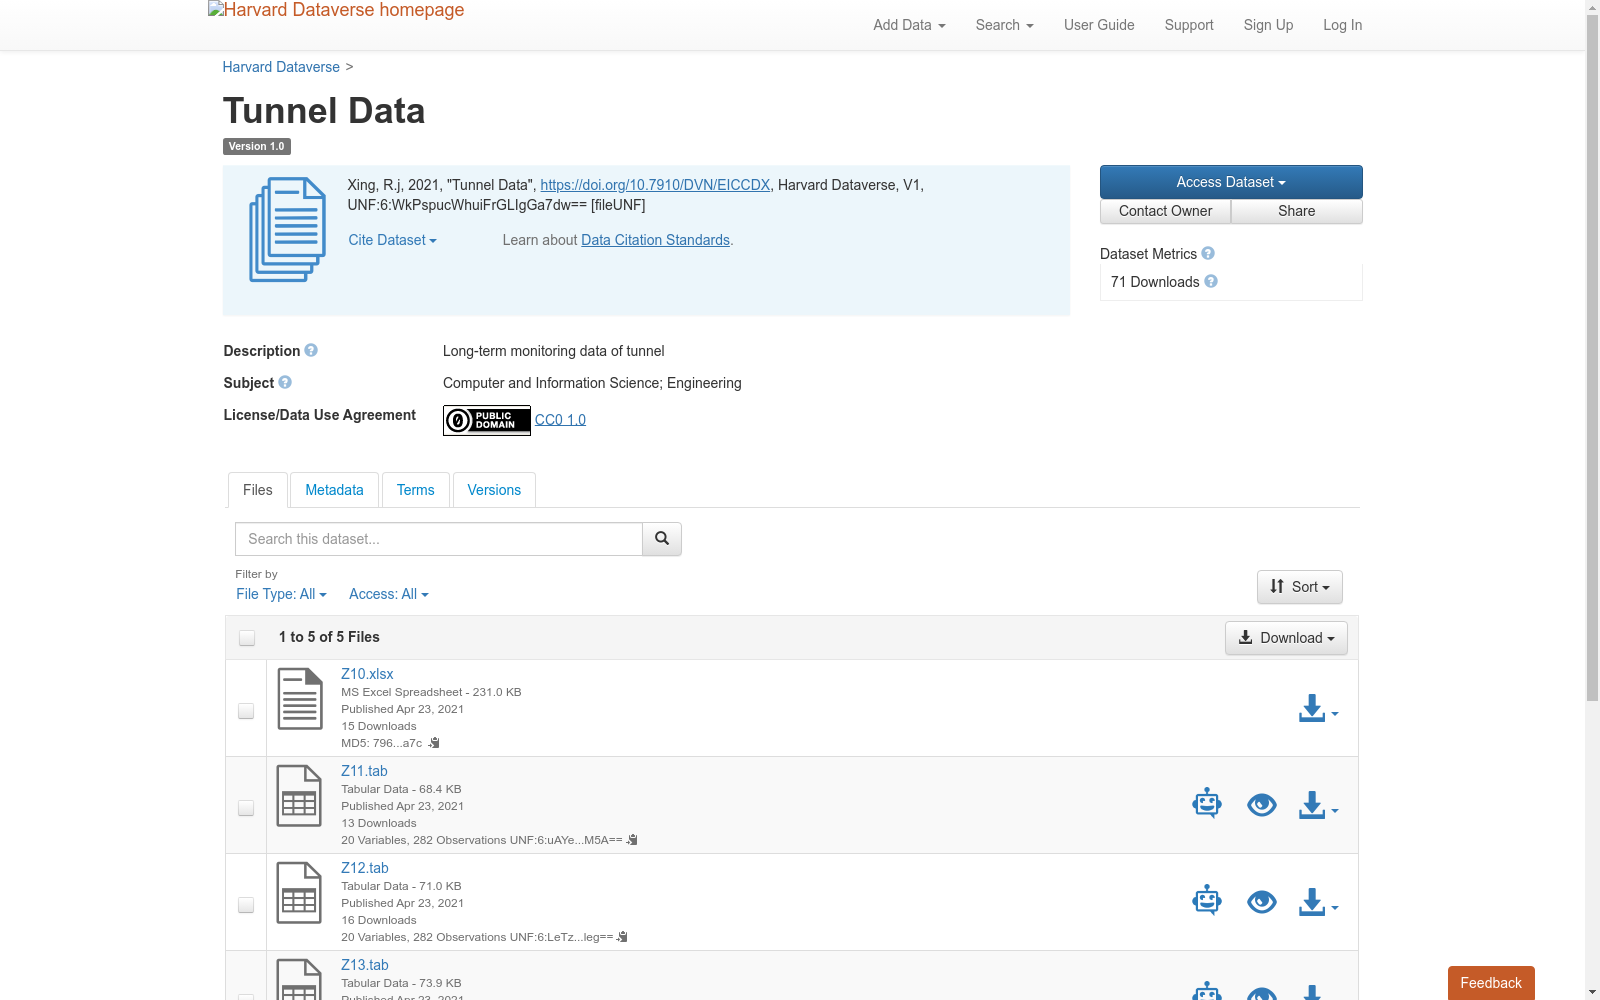The image size is (1600, 1000).
Task: Click the dataset documents icon in citation box
Action: 288,230
